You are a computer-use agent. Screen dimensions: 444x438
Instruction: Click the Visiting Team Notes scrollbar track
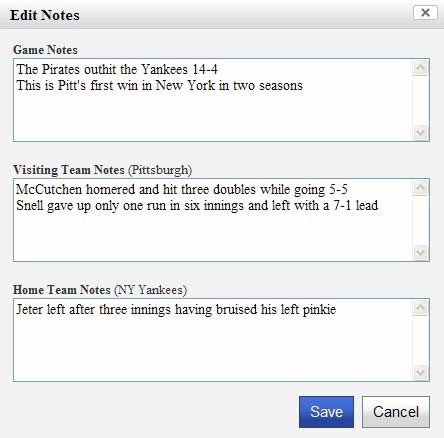click(420, 220)
